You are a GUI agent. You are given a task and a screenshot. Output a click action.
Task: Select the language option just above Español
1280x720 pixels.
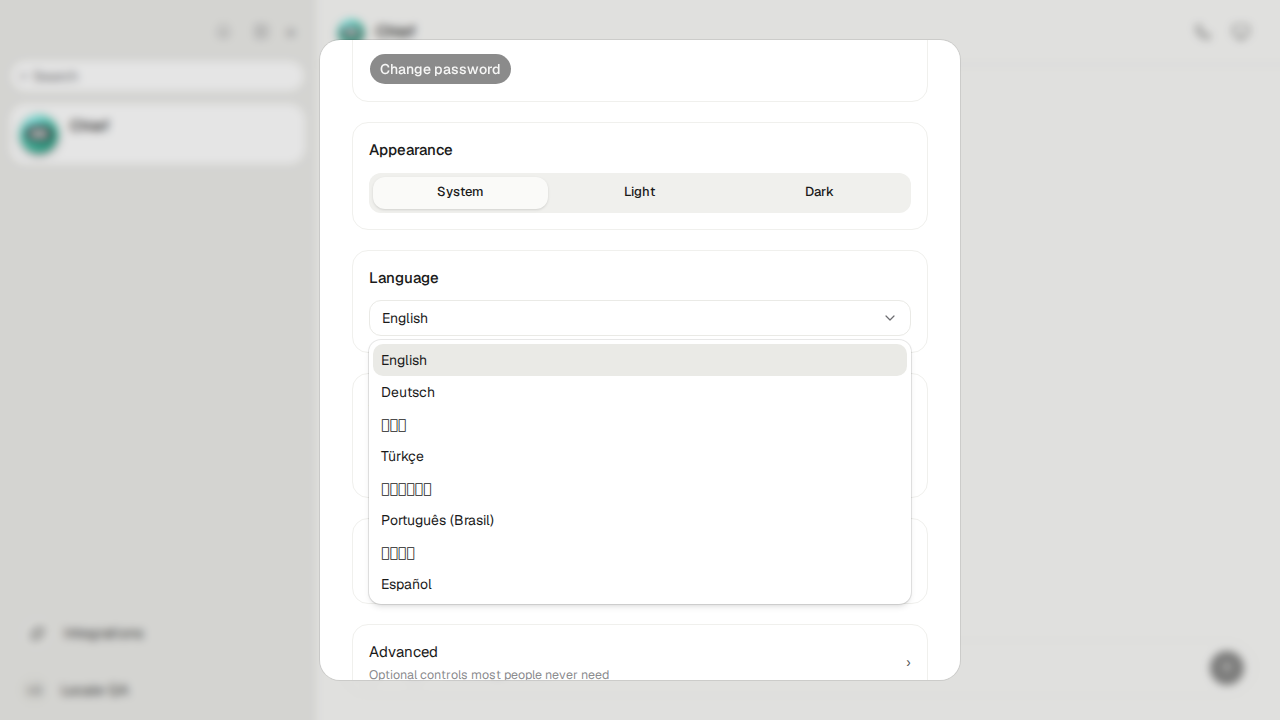point(640,552)
